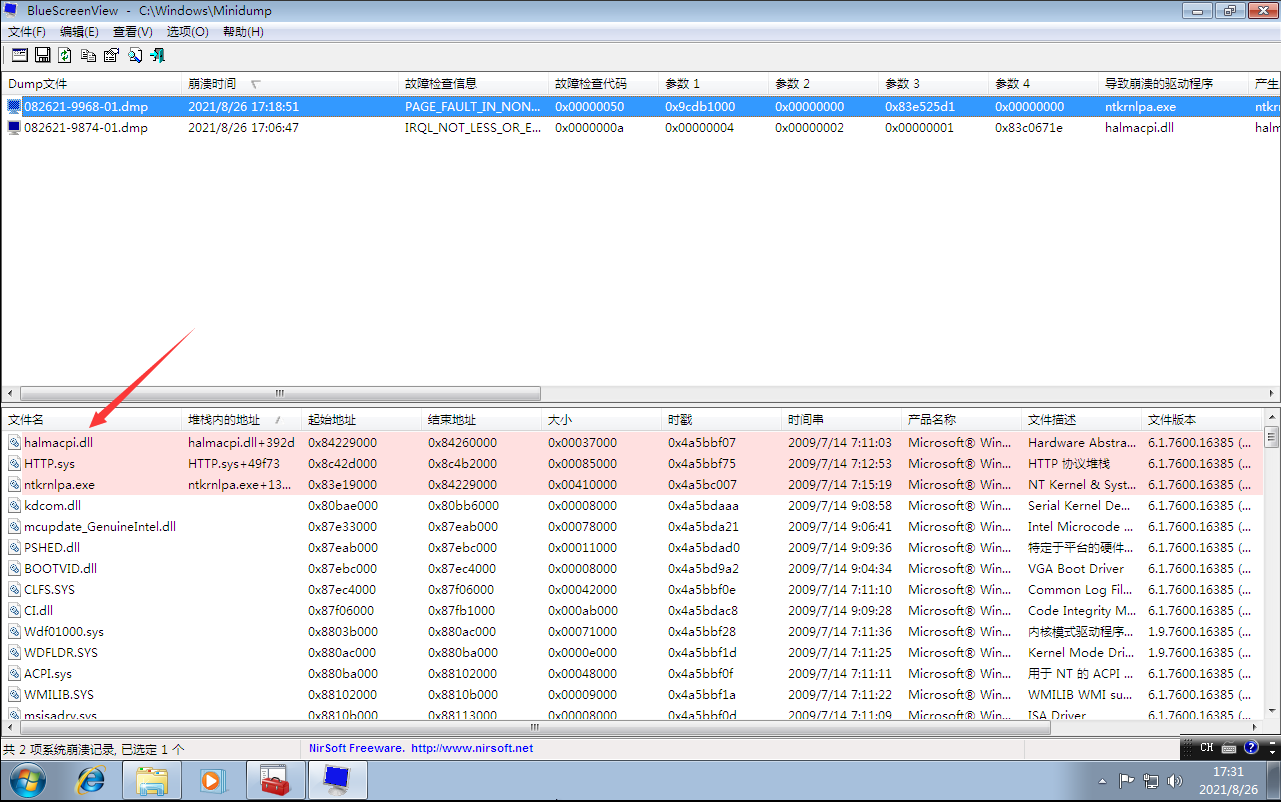This screenshot has width=1281, height=802.
Task: Launch Windows Media Player from the taskbar
Action: [214, 781]
